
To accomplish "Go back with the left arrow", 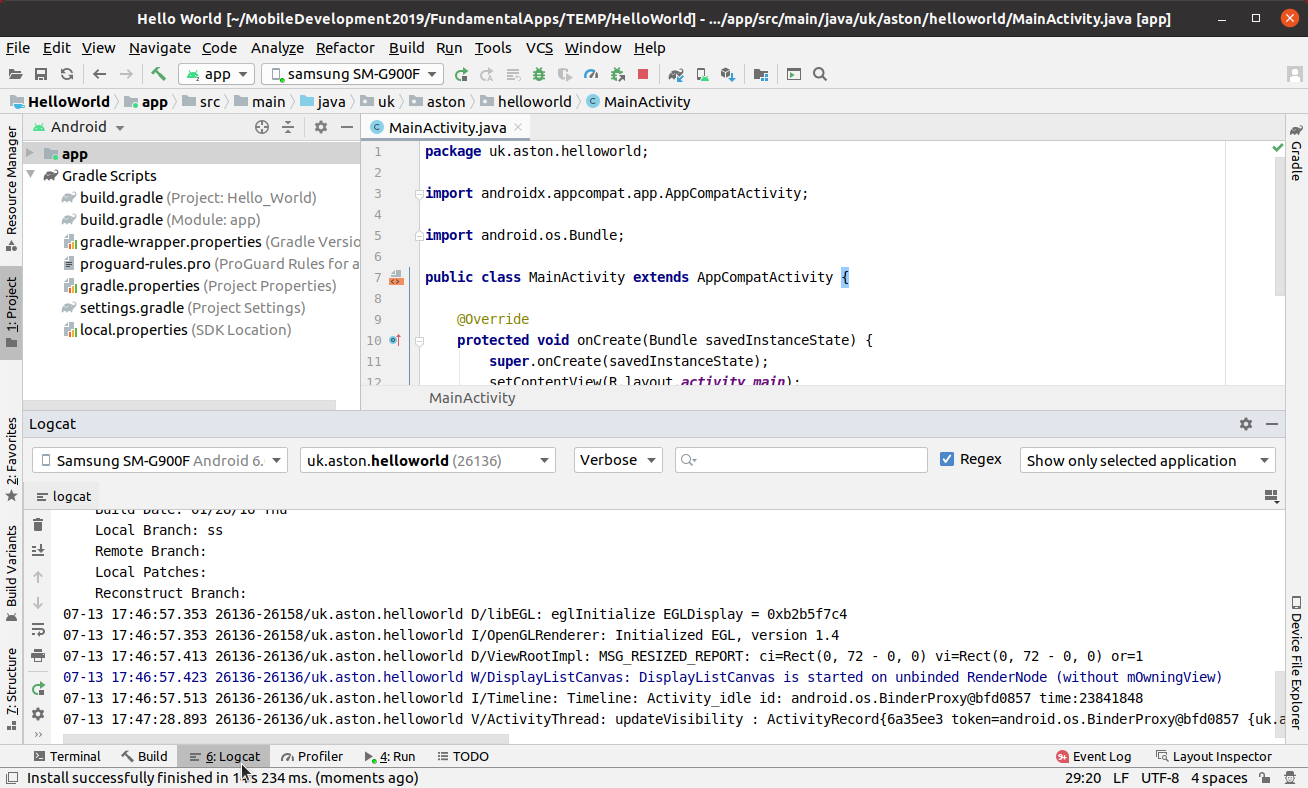I will 99,74.
